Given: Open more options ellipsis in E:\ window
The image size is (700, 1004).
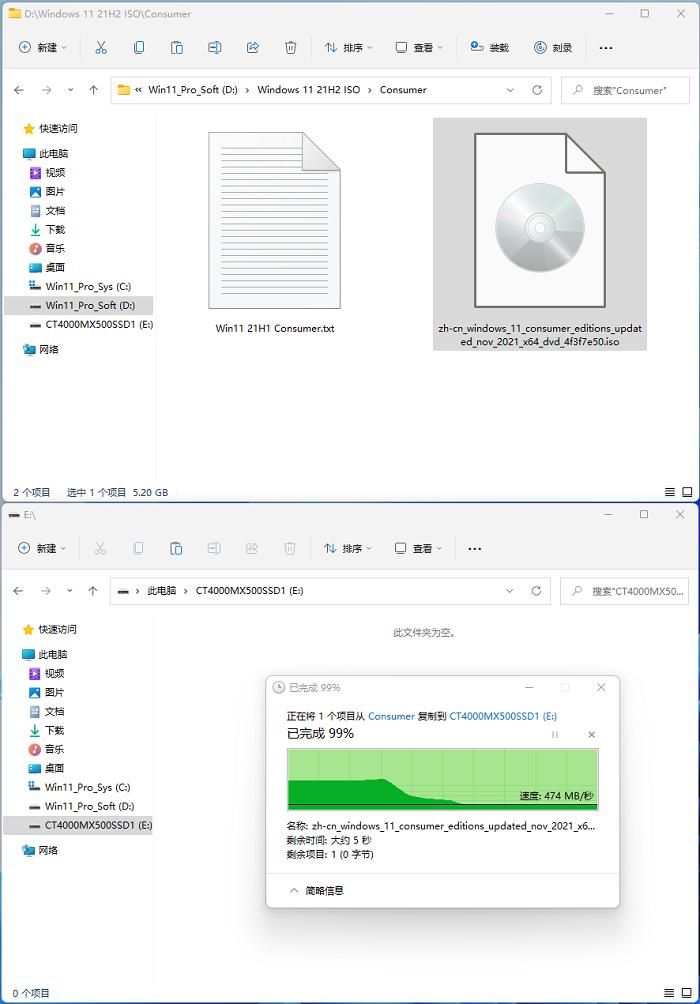Looking at the screenshot, I should 475,549.
